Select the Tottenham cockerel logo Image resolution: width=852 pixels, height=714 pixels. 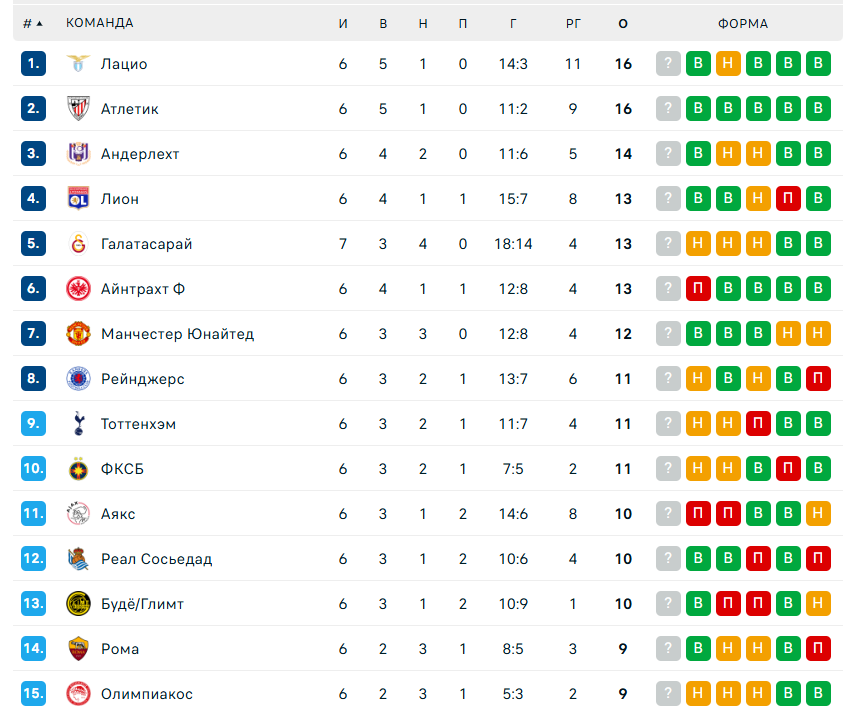(x=78, y=424)
